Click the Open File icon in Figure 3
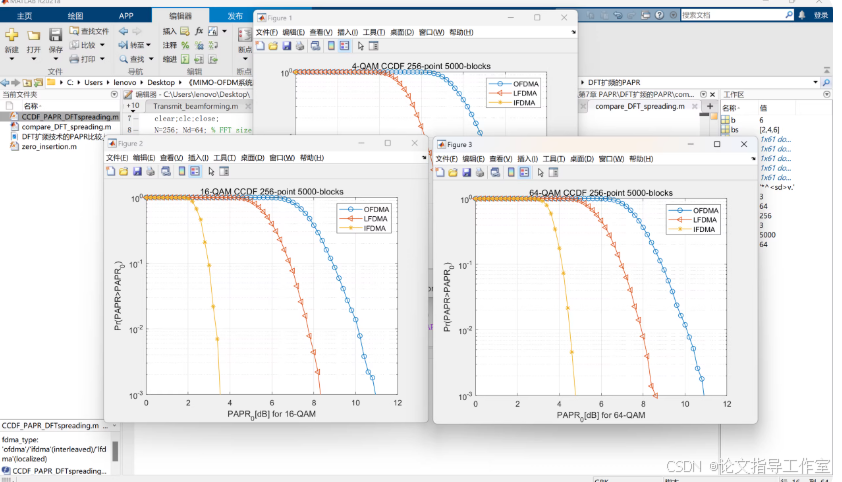The image size is (842, 482). (x=453, y=172)
